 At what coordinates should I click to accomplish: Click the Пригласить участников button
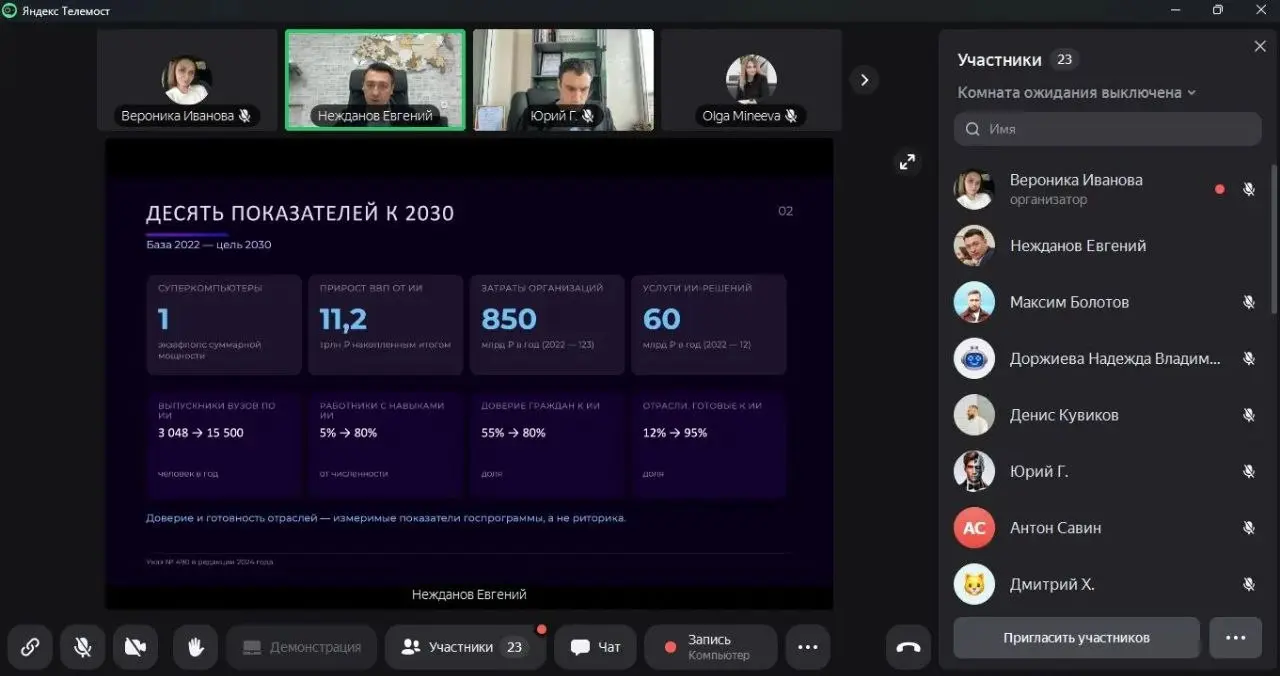pos(1076,637)
